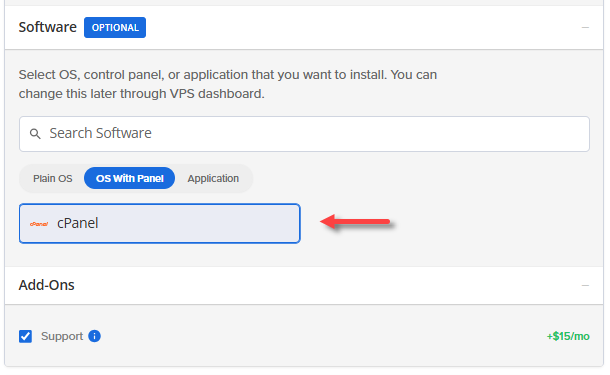Uncheck the Support add-on checkbox

(x=25, y=336)
